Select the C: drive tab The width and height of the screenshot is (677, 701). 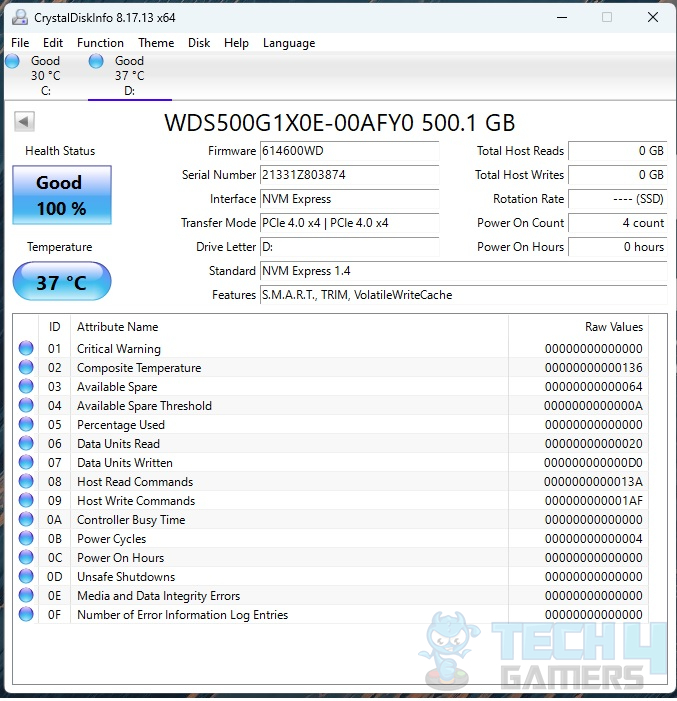46,76
